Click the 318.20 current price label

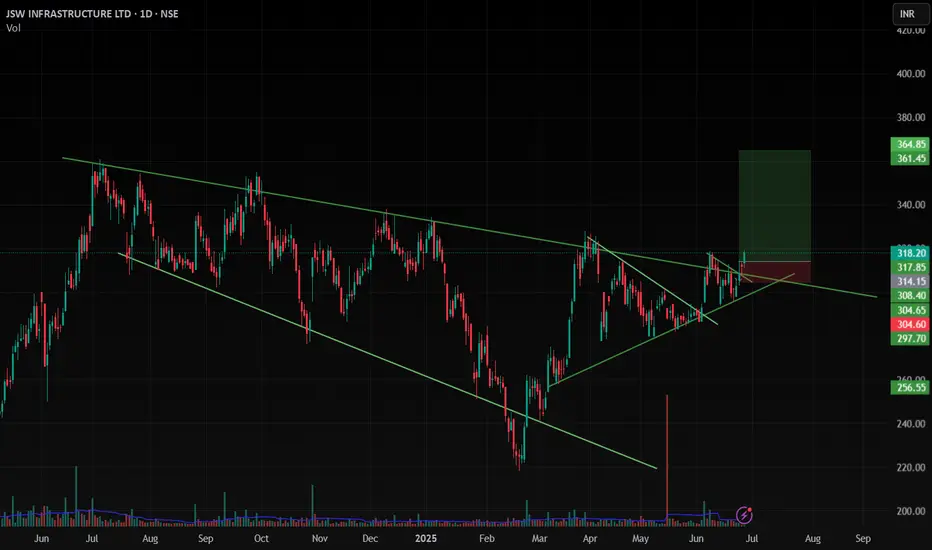pyautogui.click(x=910, y=253)
